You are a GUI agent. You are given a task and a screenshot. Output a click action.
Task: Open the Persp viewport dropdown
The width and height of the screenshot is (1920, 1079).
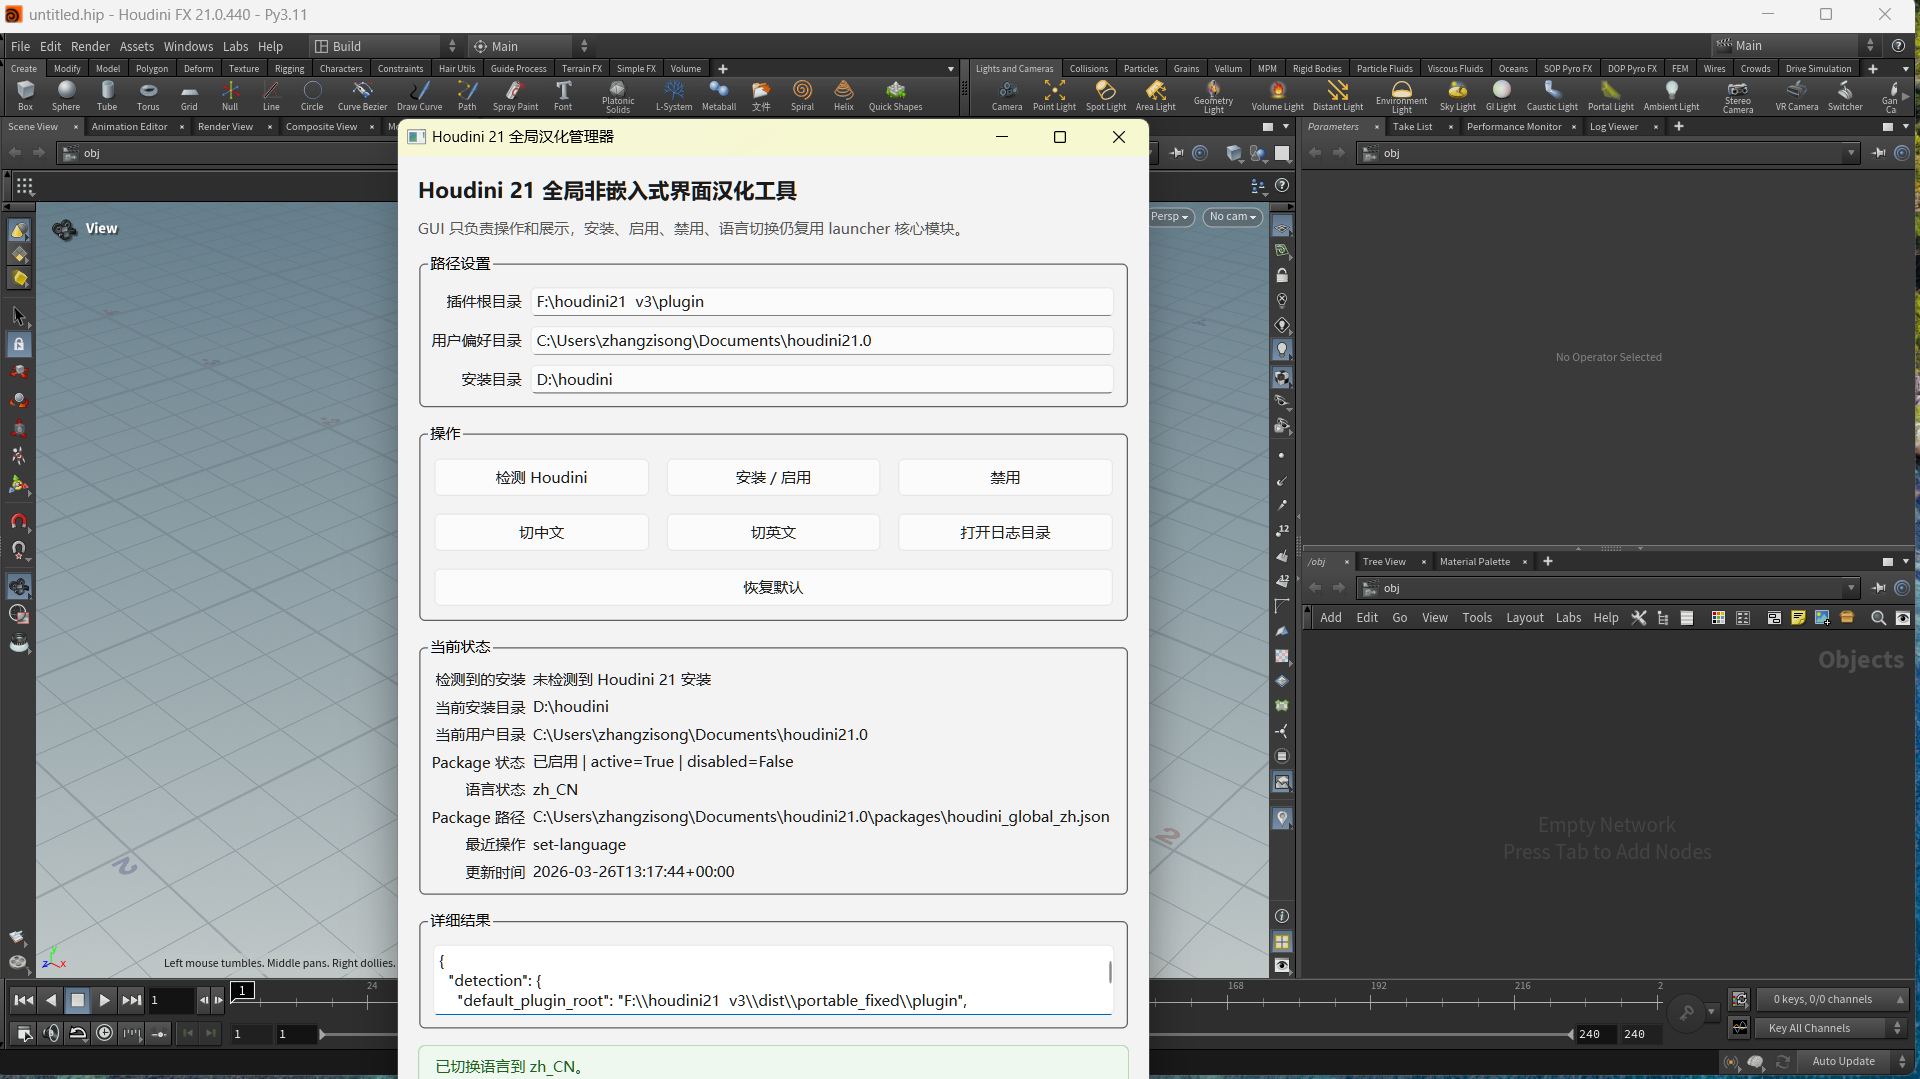coord(1169,217)
